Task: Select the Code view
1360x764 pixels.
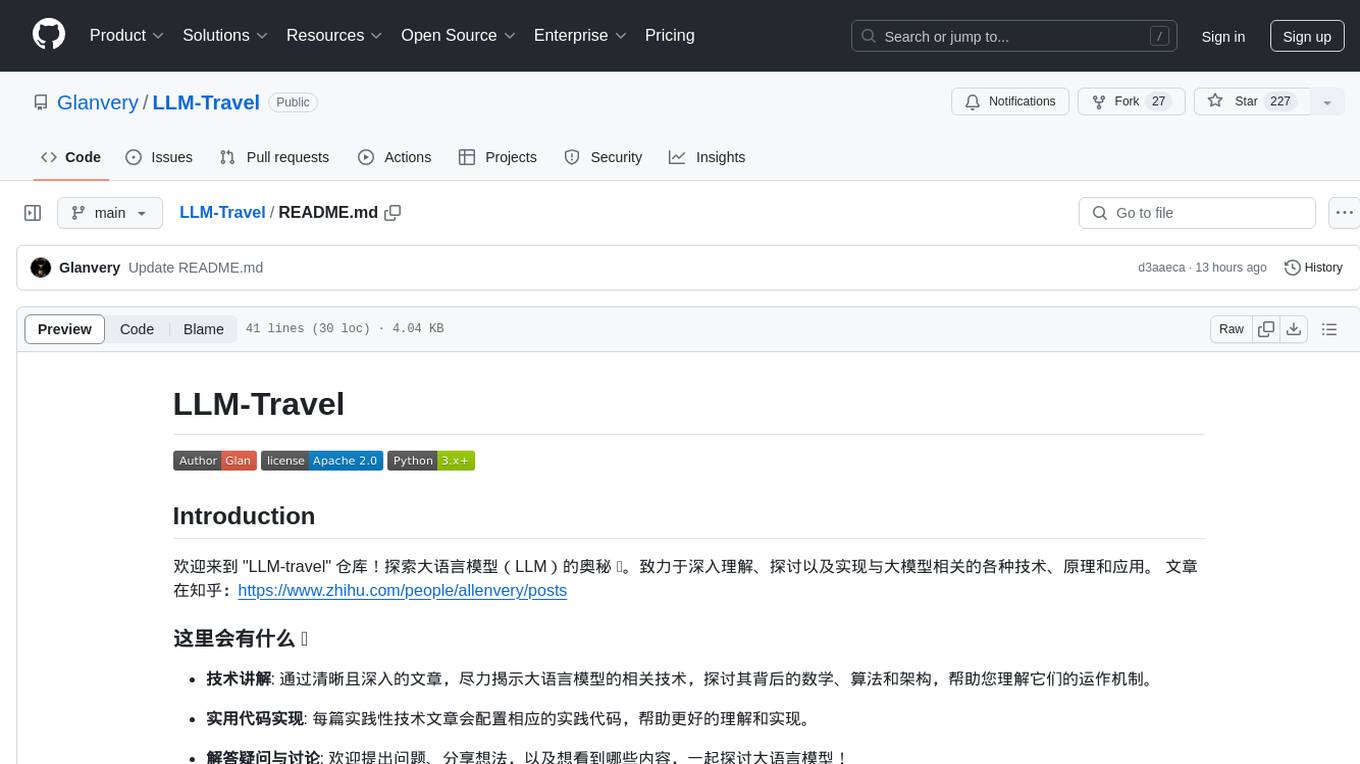Action: point(137,329)
